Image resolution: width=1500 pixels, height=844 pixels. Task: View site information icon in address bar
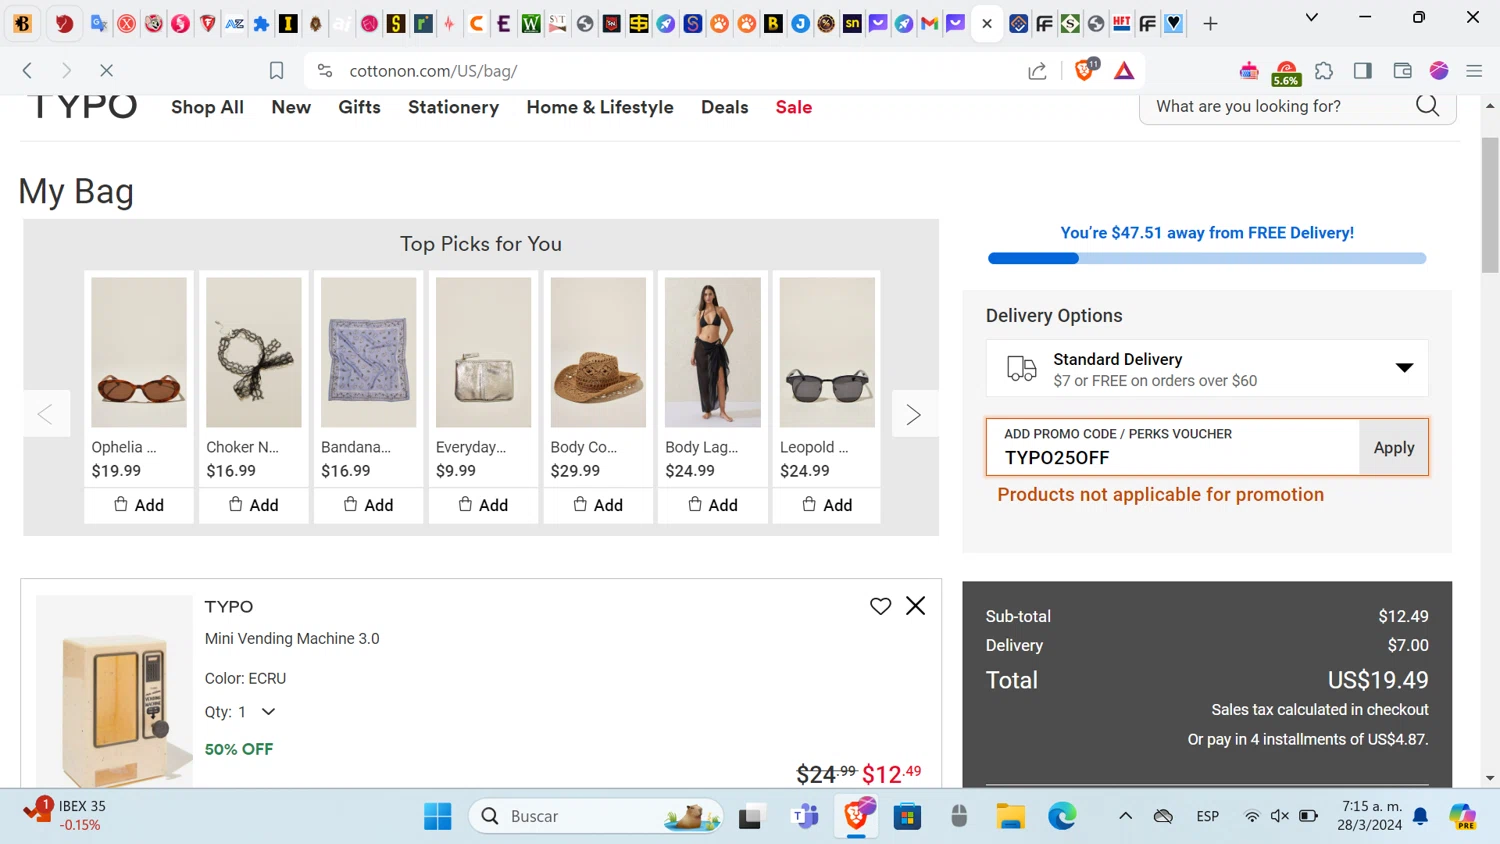click(x=324, y=70)
